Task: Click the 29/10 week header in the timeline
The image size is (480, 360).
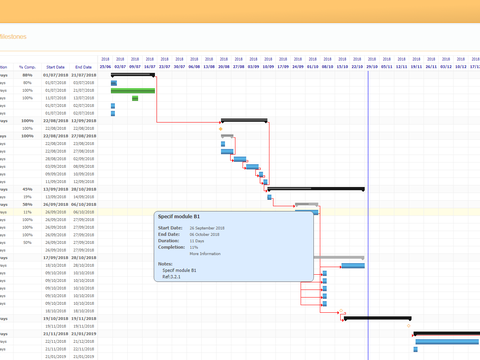Action: [x=372, y=67]
